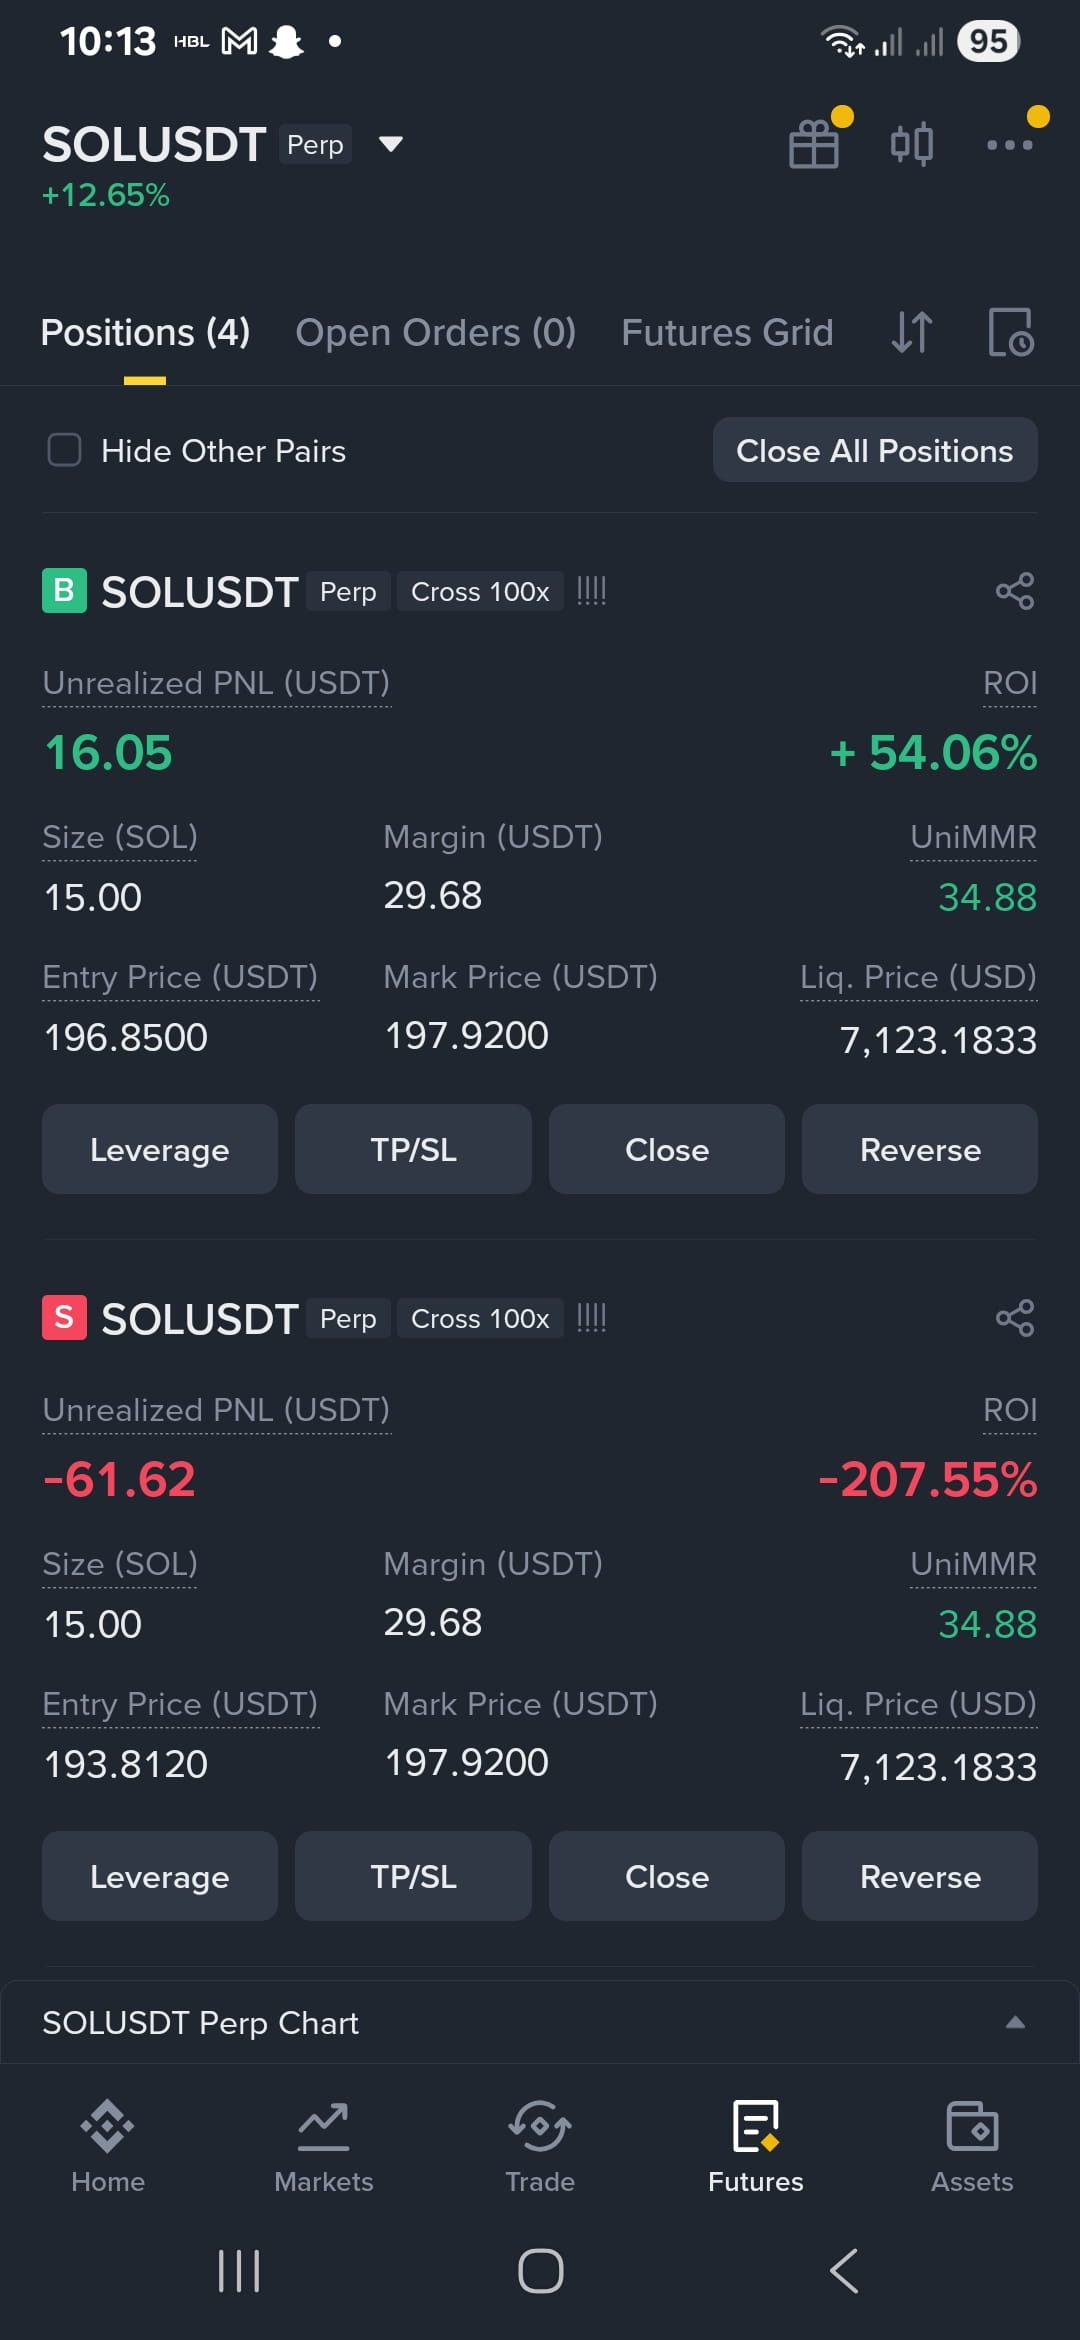Switch to the Futures Grid tab

point(727,332)
